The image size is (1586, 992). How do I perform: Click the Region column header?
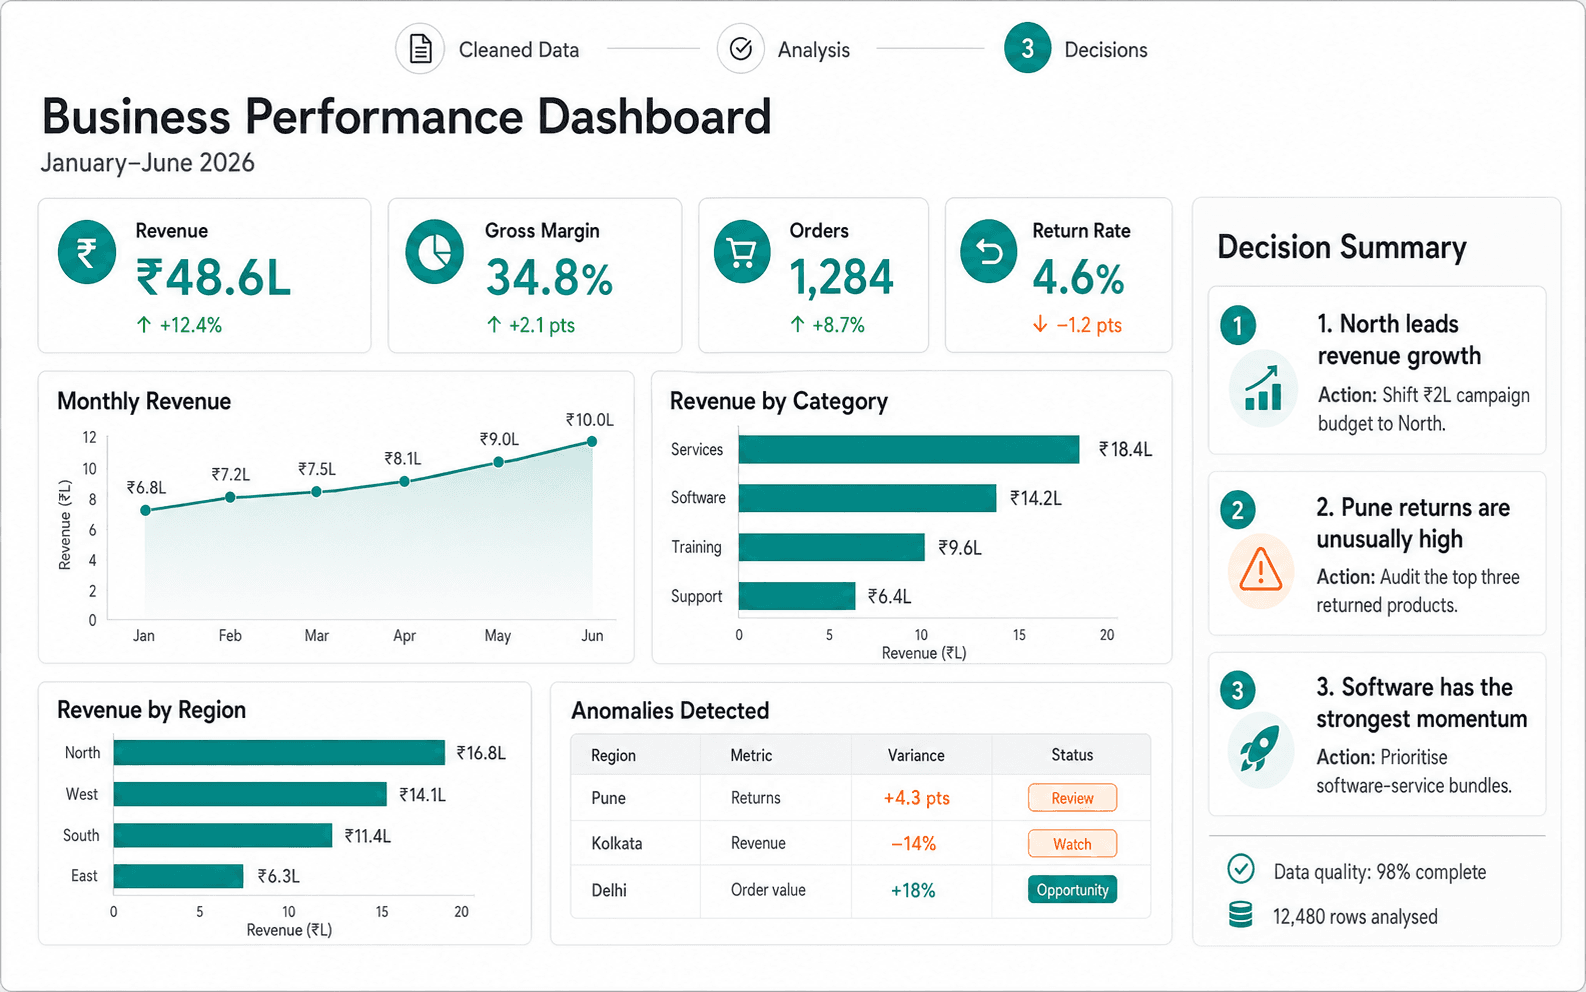613,756
